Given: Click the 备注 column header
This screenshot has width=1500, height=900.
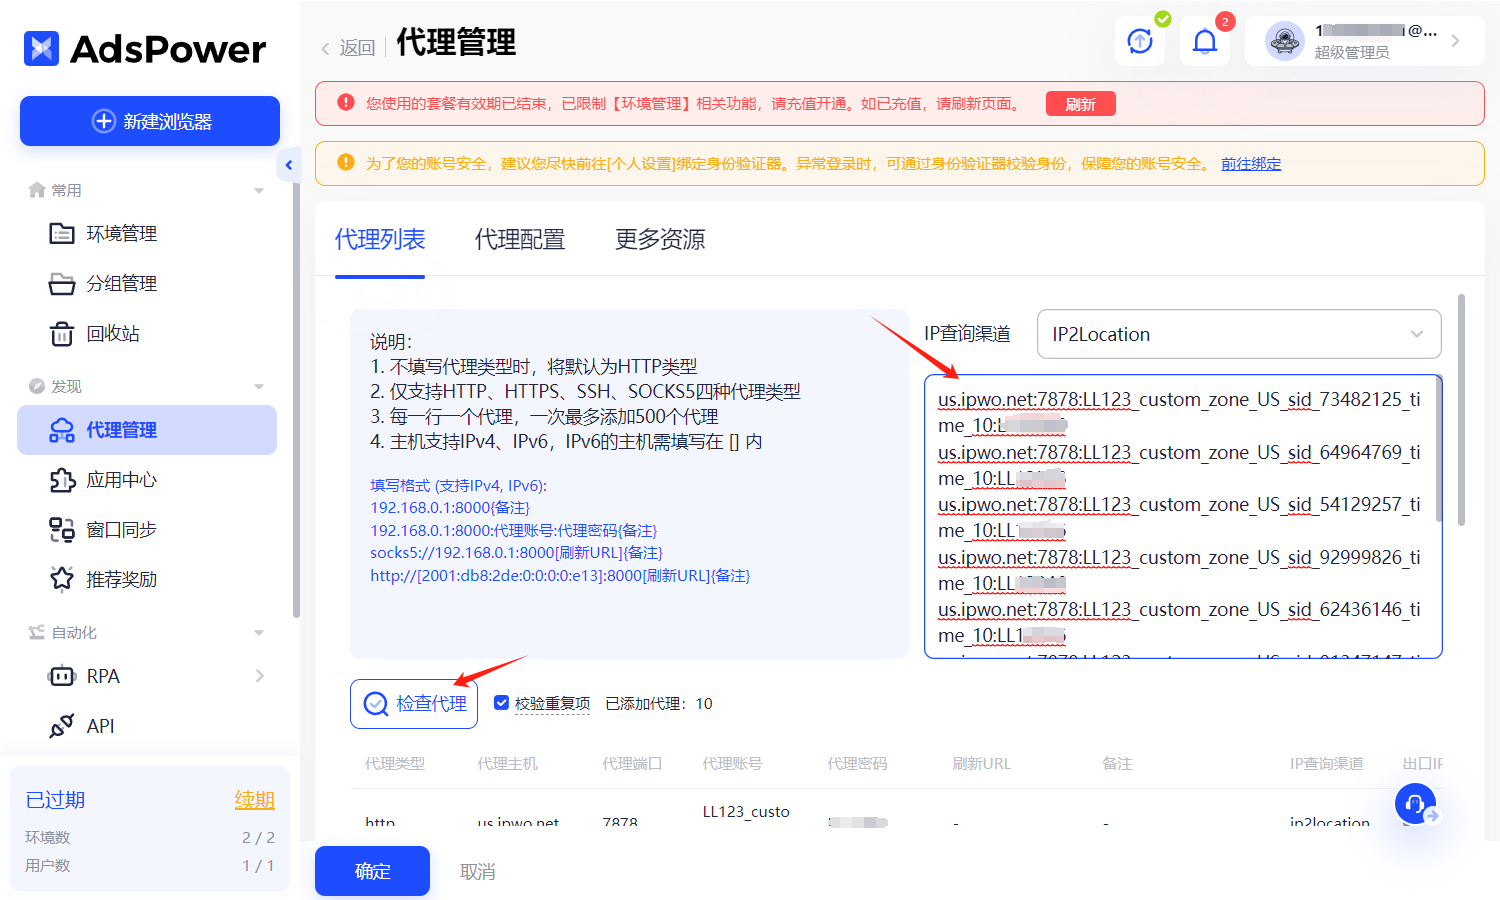Looking at the screenshot, I should [1117, 764].
